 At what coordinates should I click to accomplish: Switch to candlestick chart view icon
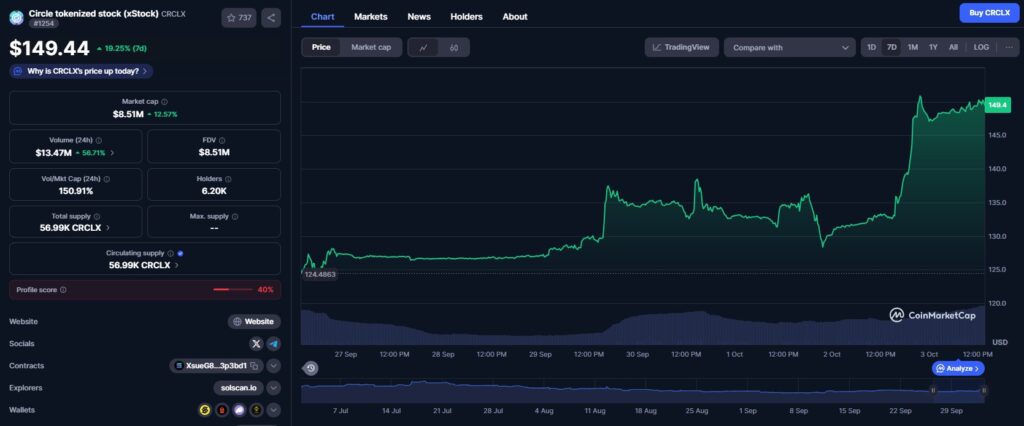[x=453, y=47]
